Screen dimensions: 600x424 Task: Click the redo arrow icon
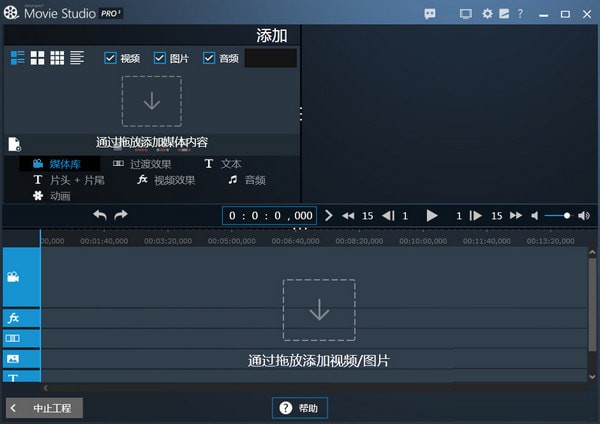[x=121, y=215]
